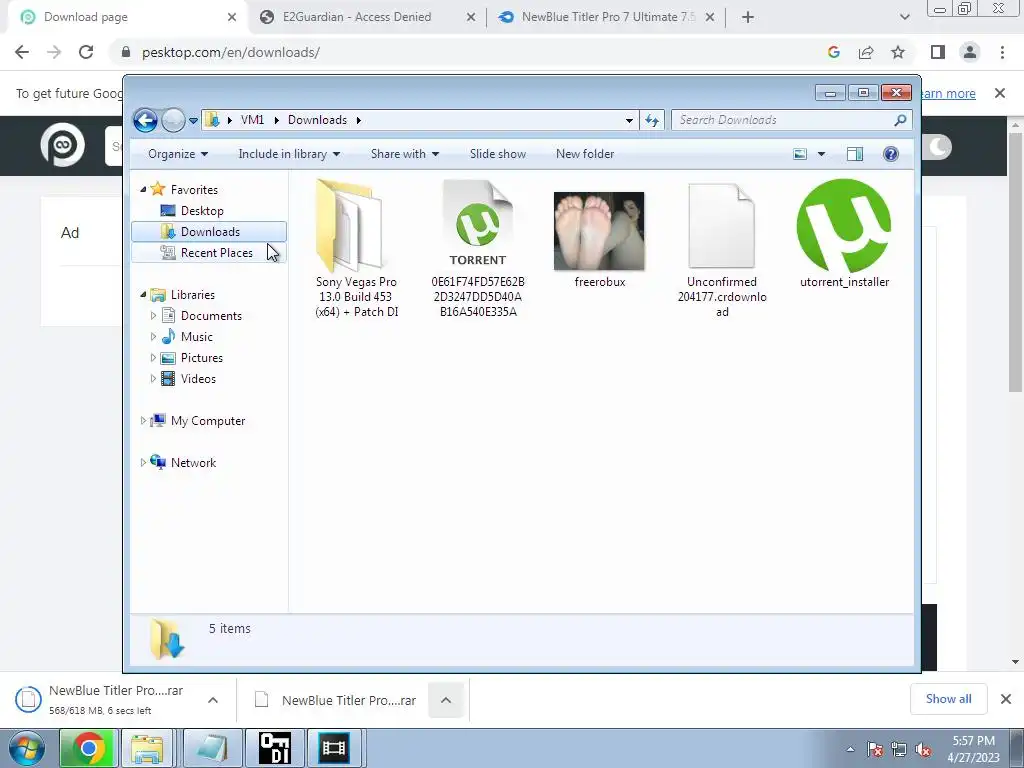Click the Windows Explorer taskbar icon

(x=147, y=748)
